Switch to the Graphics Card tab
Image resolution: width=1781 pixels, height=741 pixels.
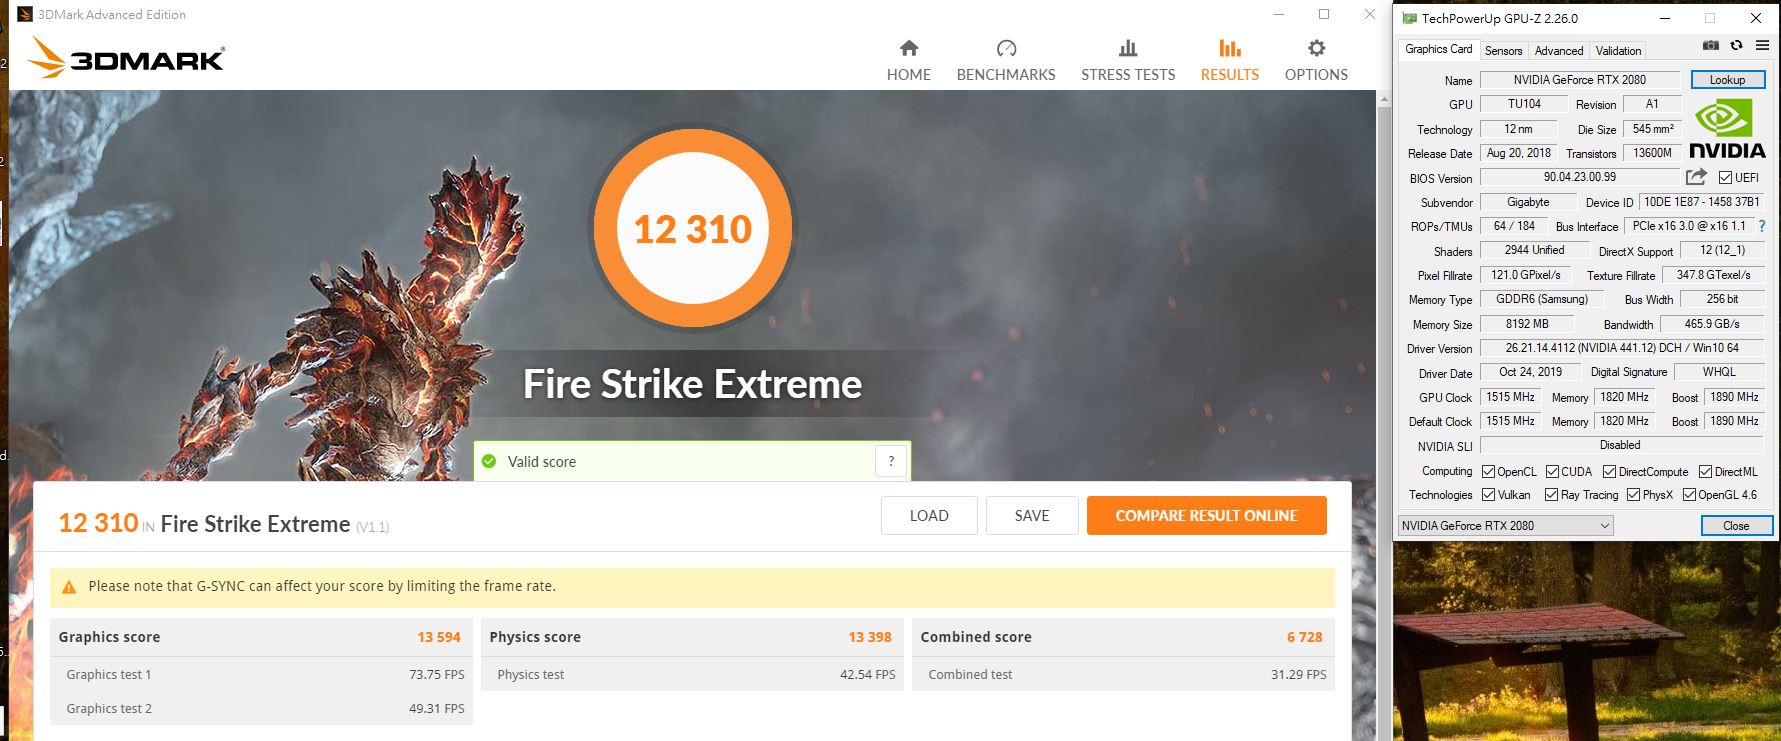tap(1438, 49)
